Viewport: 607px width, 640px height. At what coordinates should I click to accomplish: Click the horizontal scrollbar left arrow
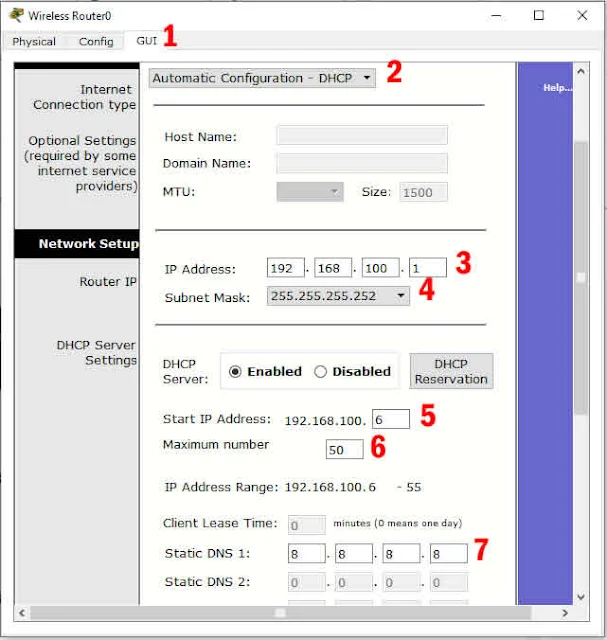pos(22,613)
